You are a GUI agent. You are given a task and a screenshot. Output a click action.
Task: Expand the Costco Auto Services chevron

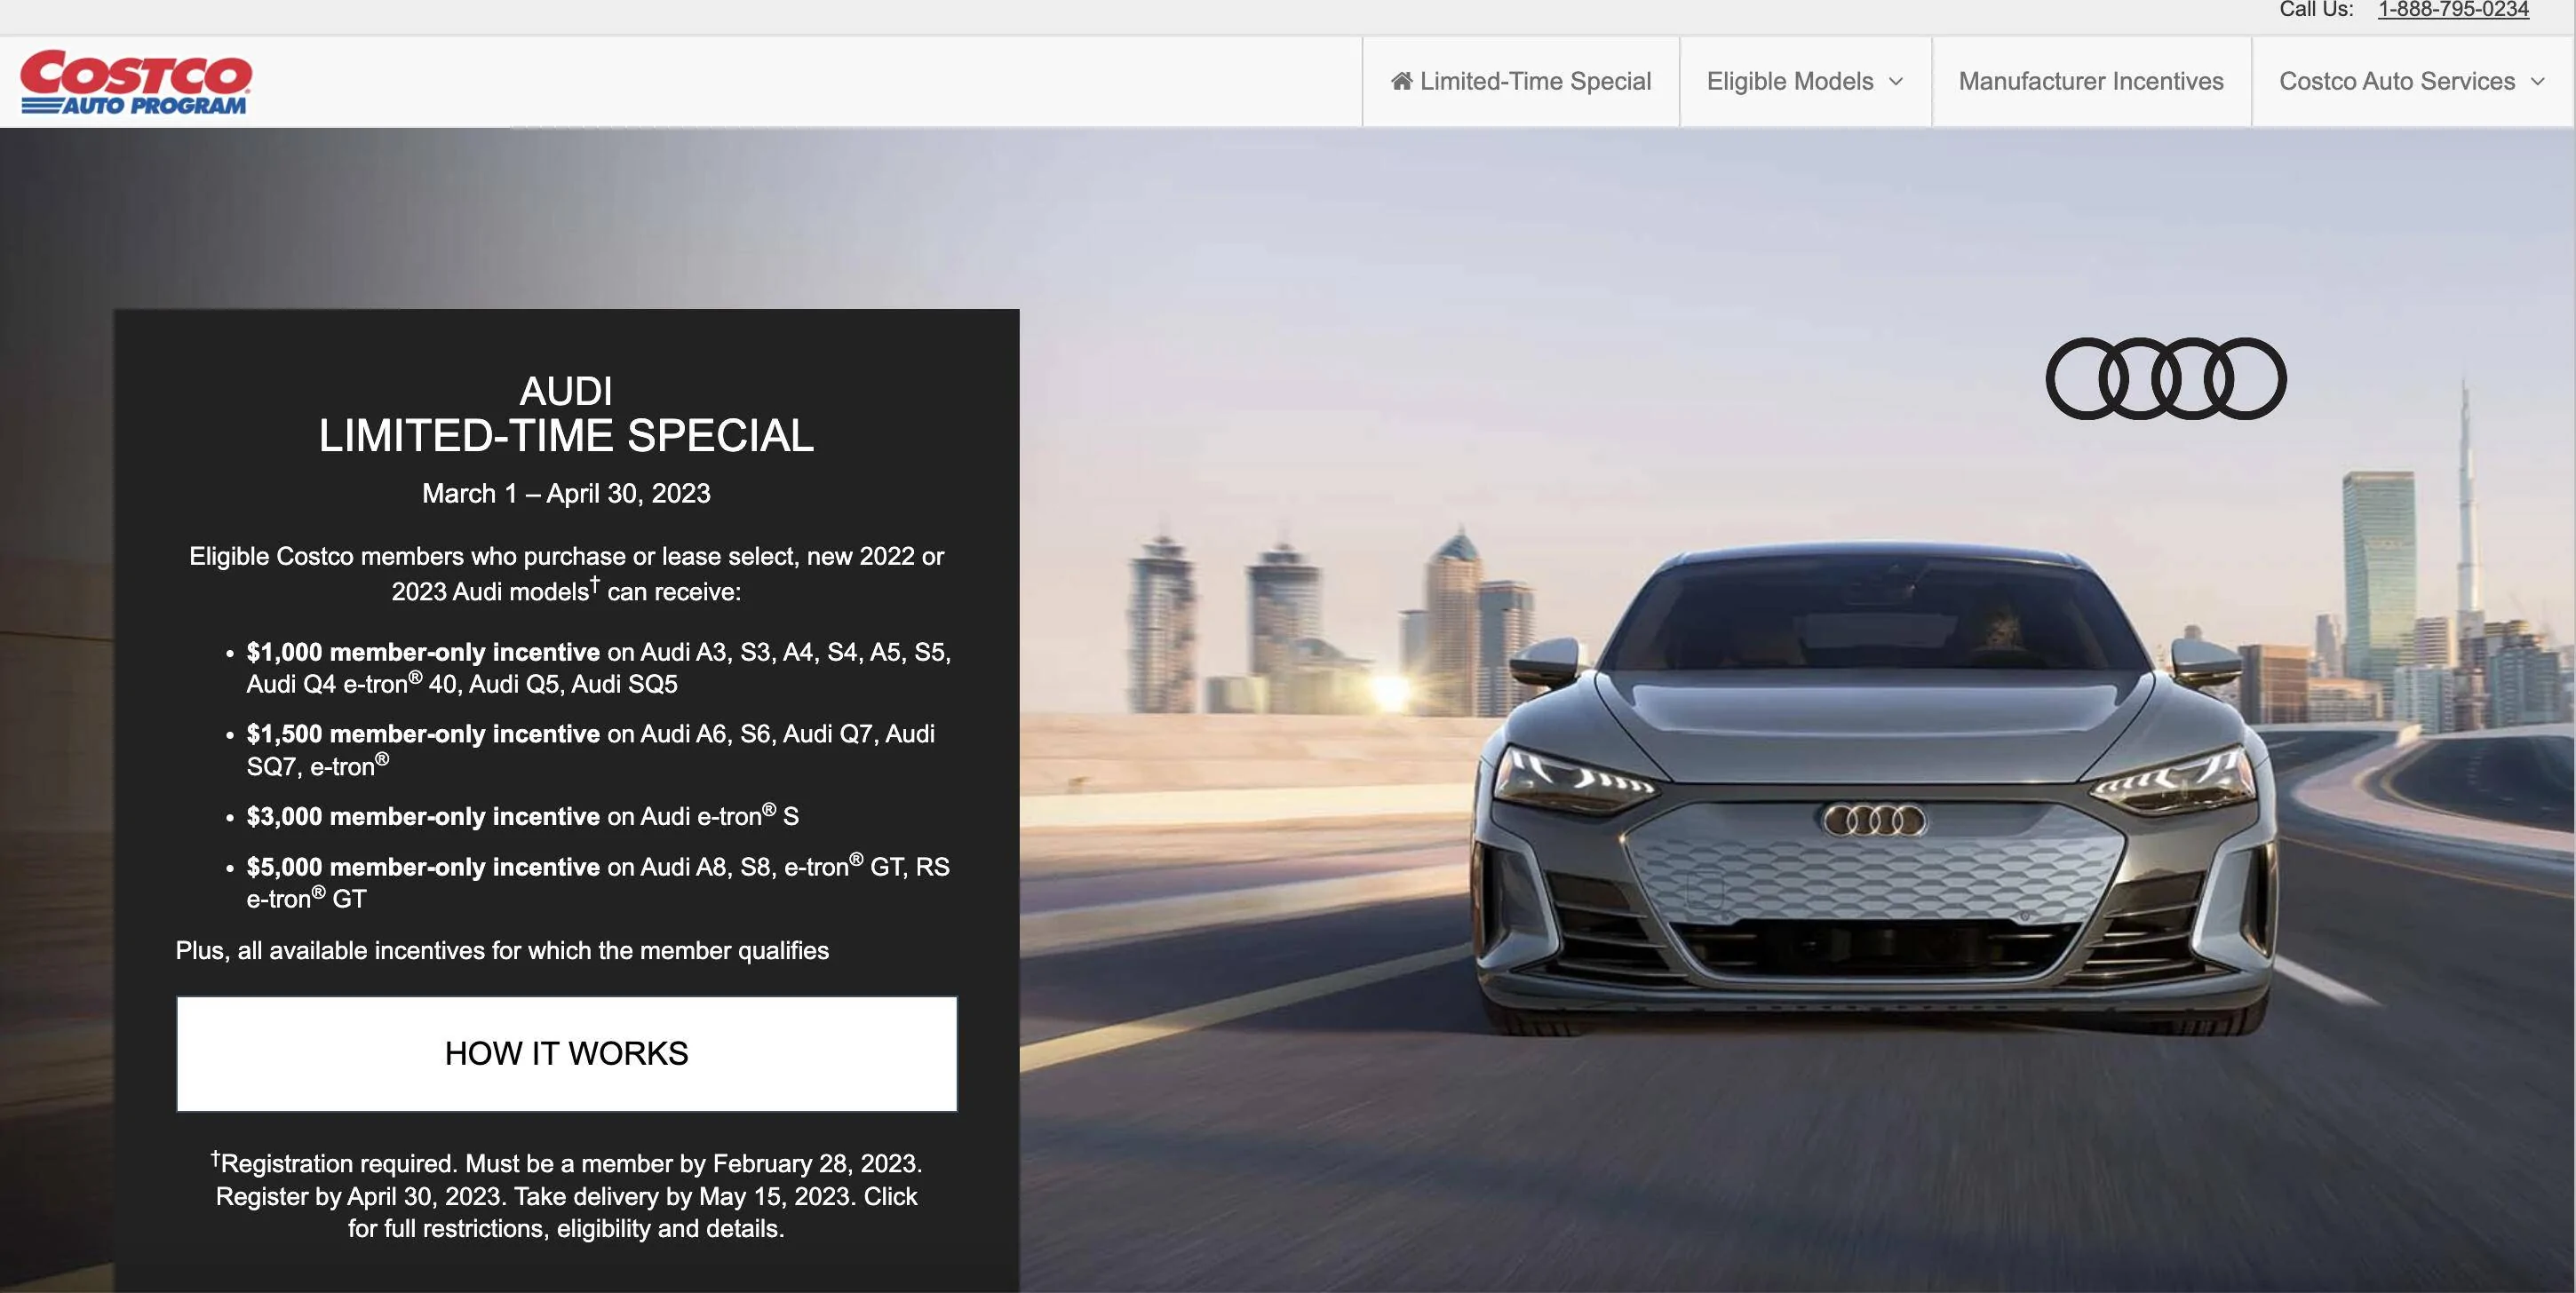pyautogui.click(x=2538, y=82)
